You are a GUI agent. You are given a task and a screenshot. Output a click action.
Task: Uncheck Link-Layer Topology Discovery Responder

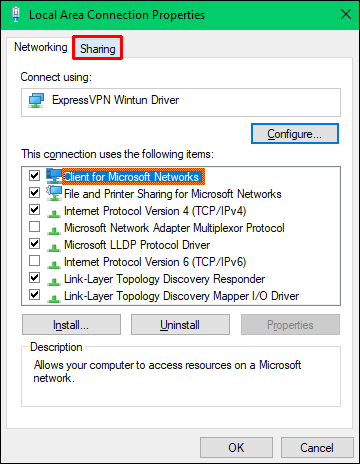coord(35,277)
